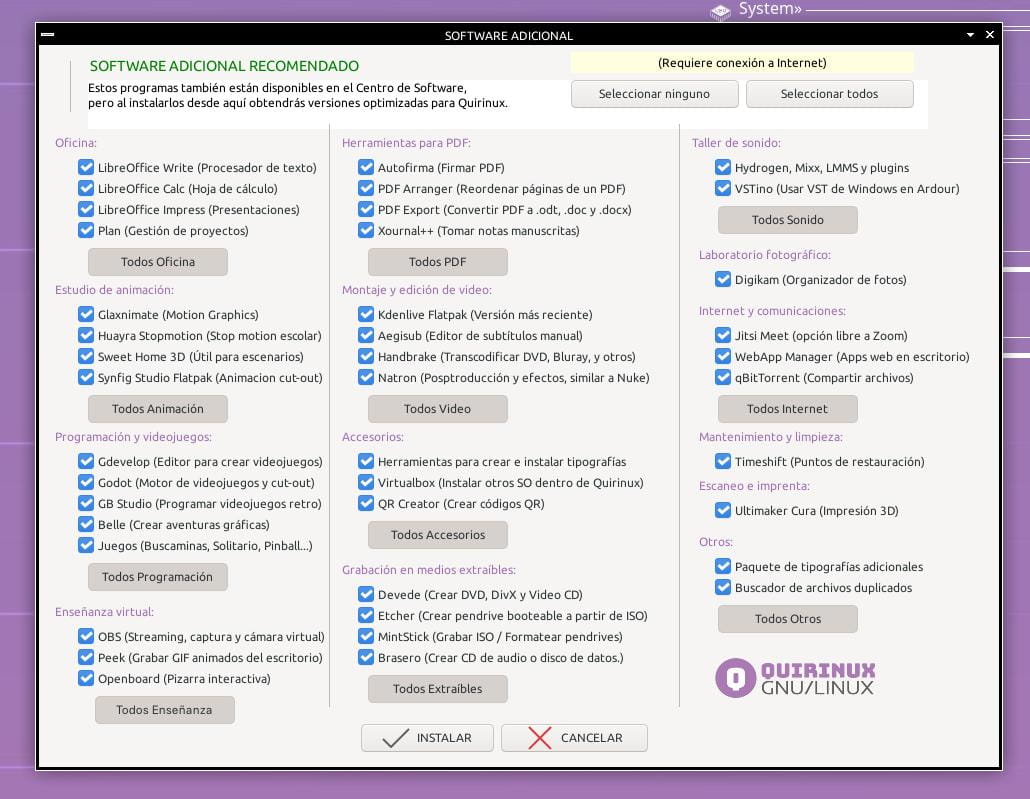
Task: Toggle Juegos (Buscaminas, Solitario) checkbox
Action: 86,545
